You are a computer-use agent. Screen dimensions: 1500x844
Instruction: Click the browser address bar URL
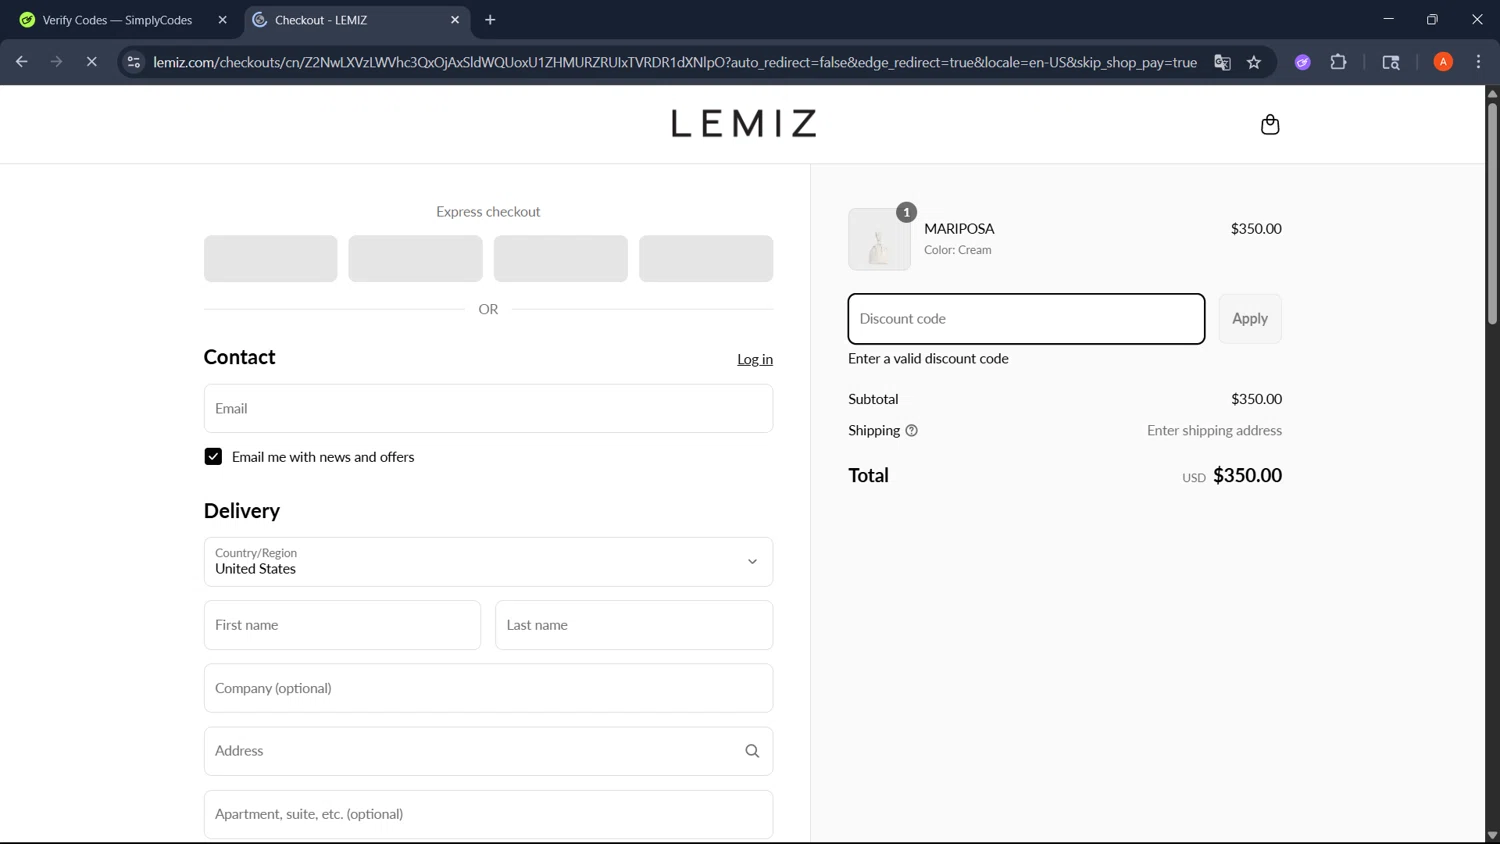point(675,62)
